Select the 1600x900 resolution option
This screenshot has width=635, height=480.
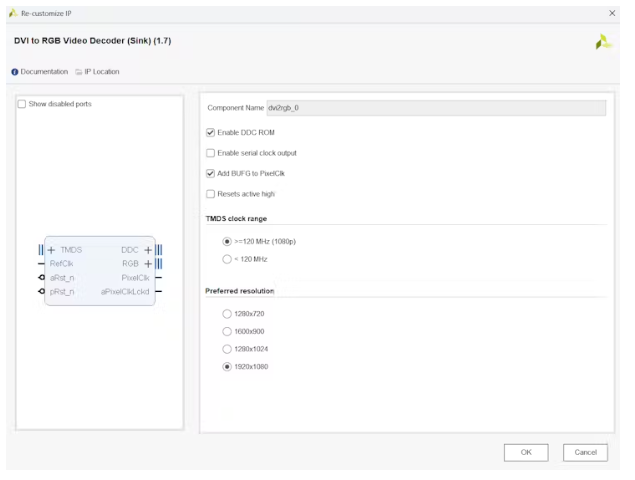[x=227, y=332]
